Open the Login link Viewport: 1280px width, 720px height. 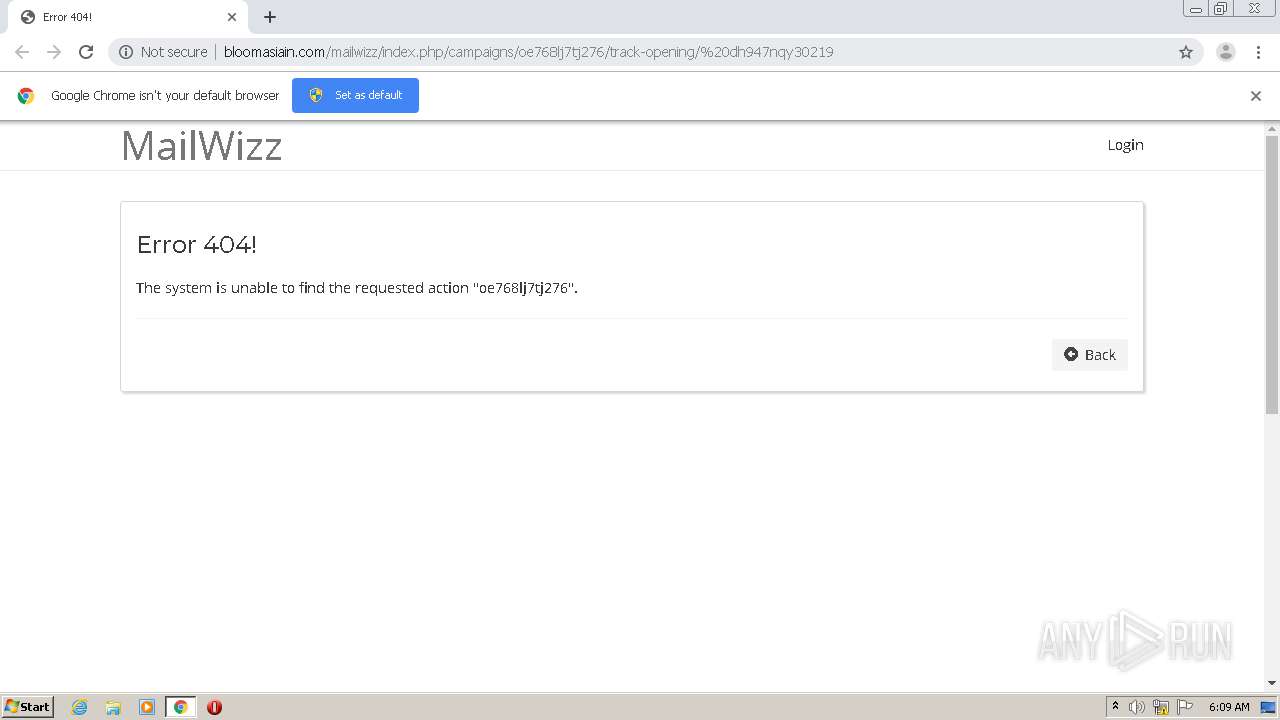click(x=1125, y=145)
